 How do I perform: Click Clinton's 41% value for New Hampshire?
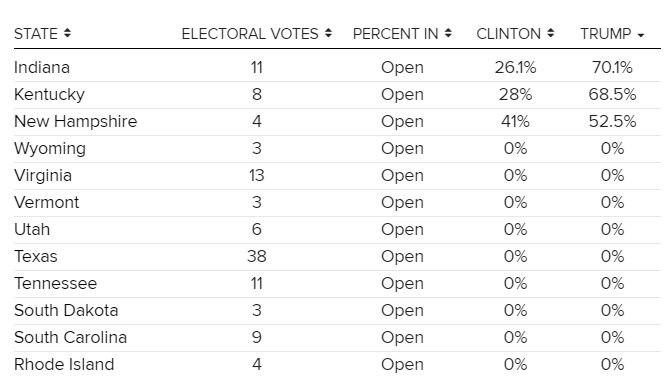click(515, 122)
